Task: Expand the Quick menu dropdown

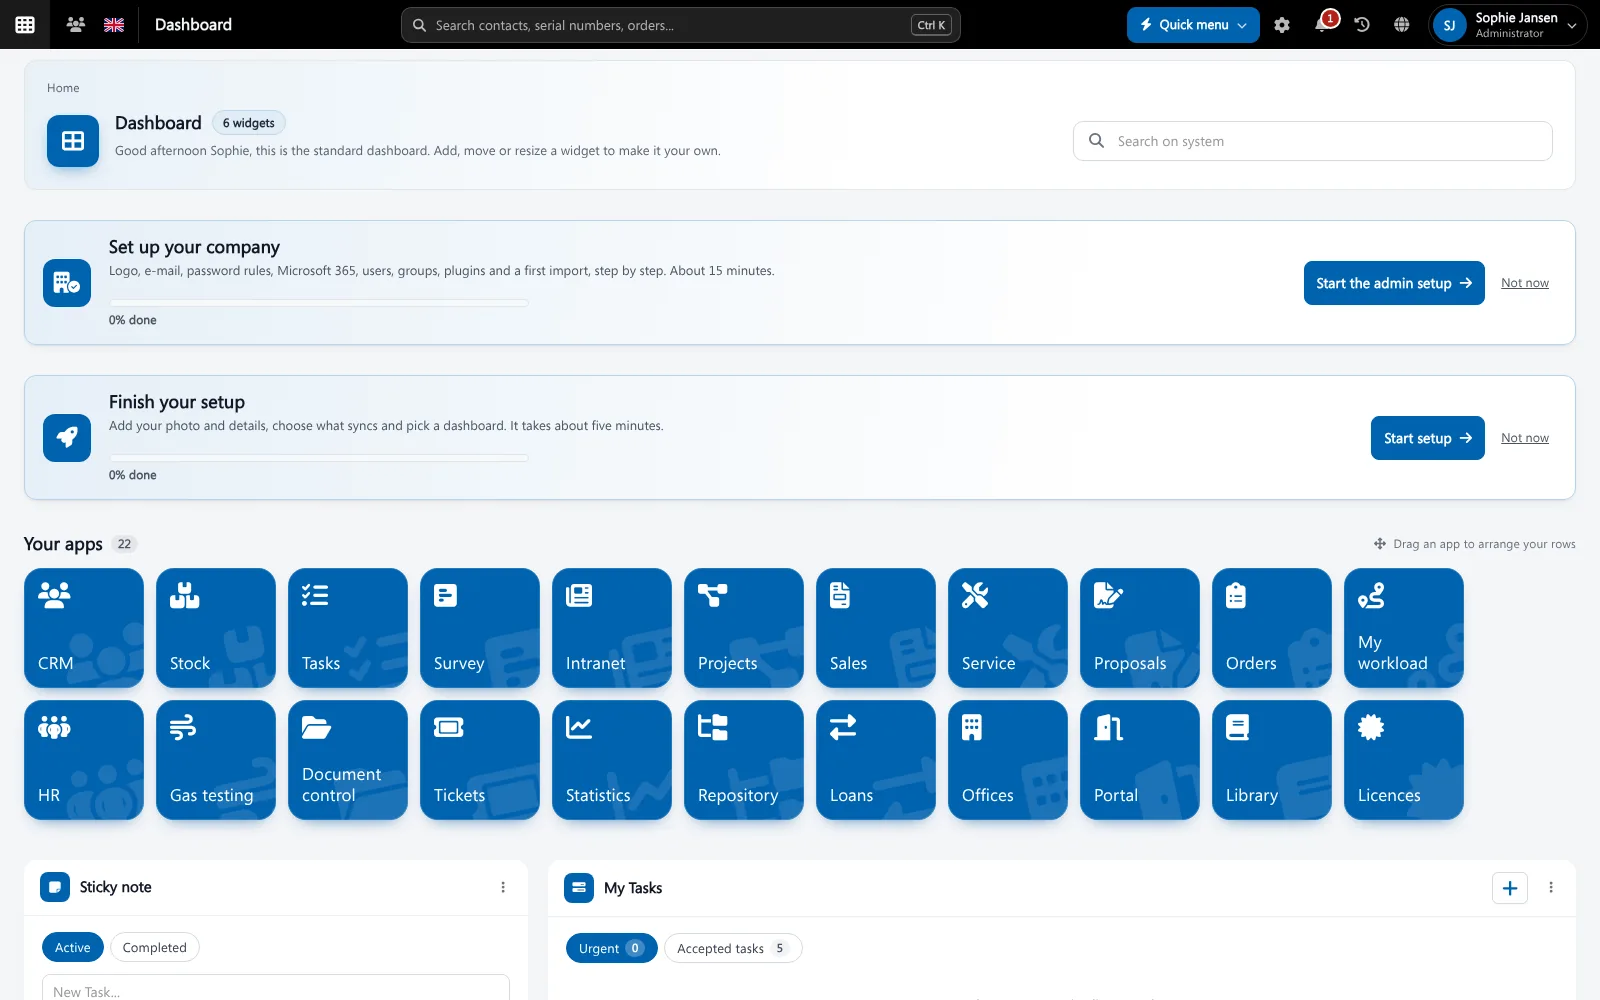Action: (x=1193, y=25)
